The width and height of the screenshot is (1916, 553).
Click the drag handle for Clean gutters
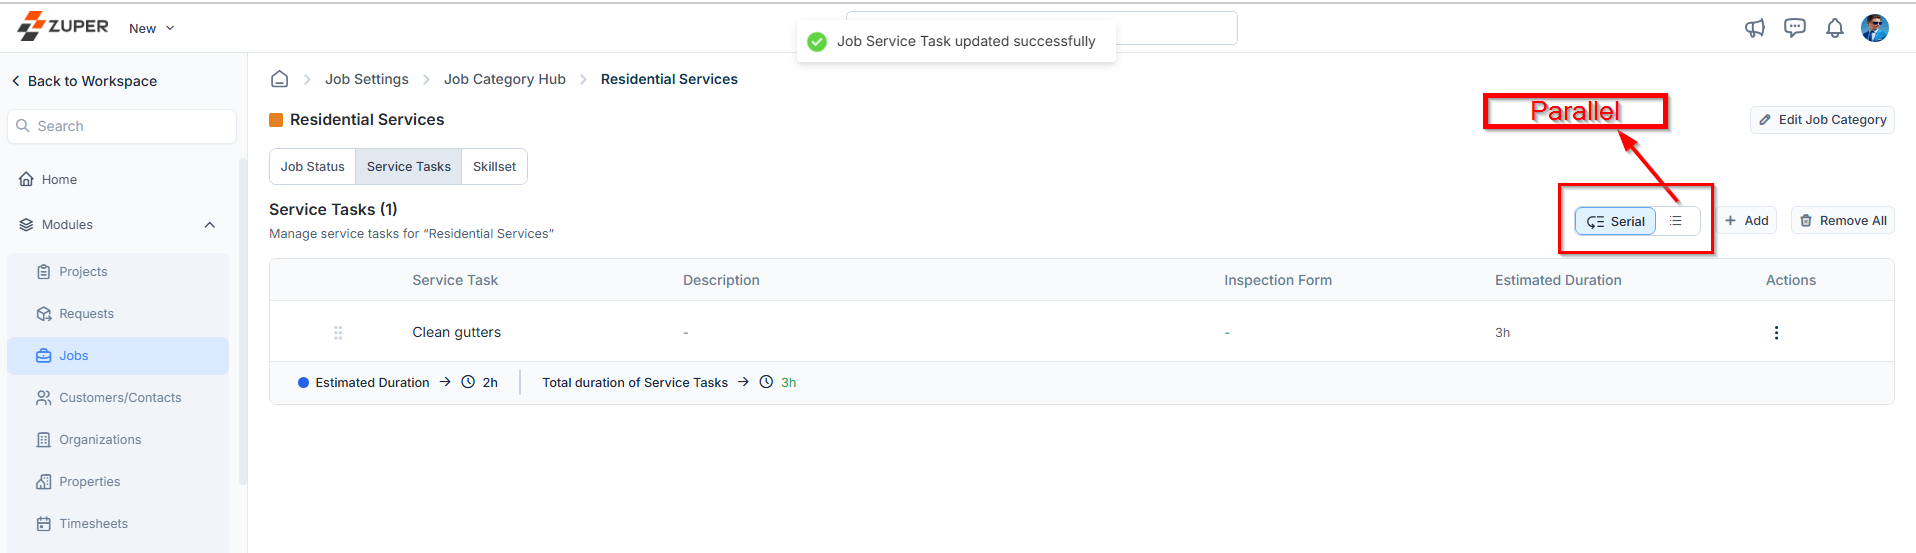[x=338, y=333]
